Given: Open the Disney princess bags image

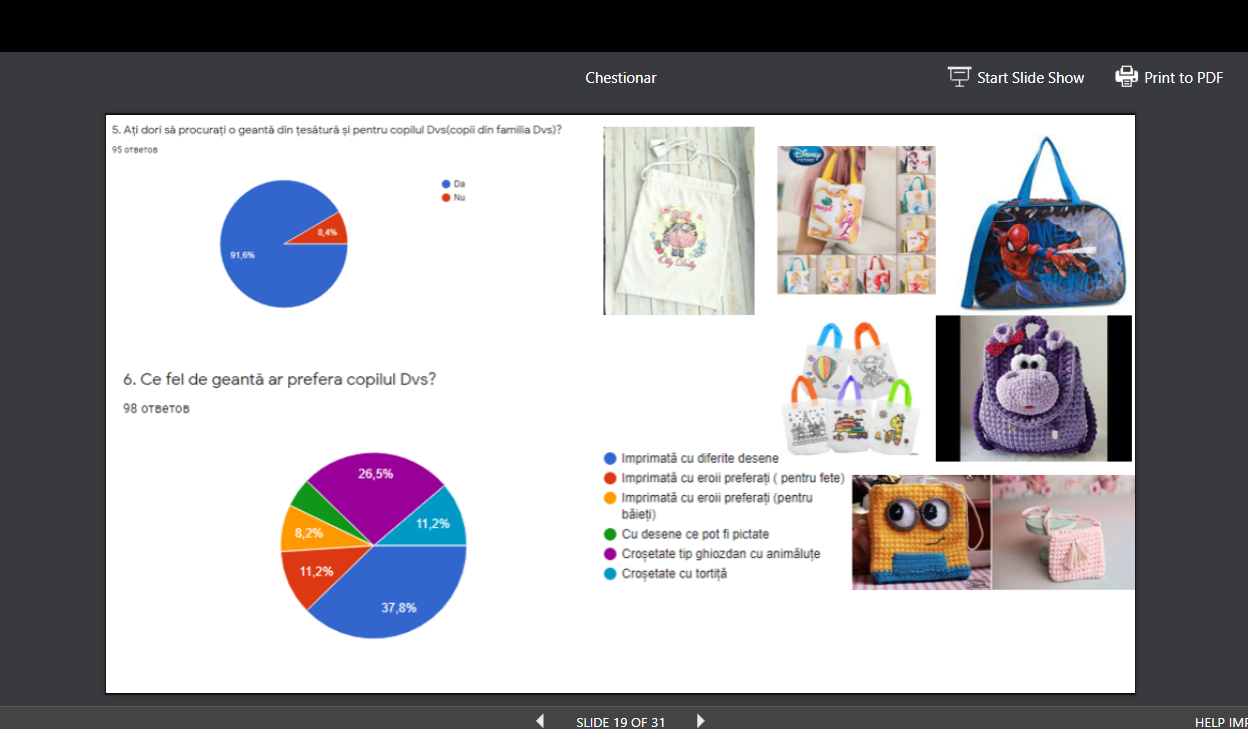Looking at the screenshot, I should [856, 220].
